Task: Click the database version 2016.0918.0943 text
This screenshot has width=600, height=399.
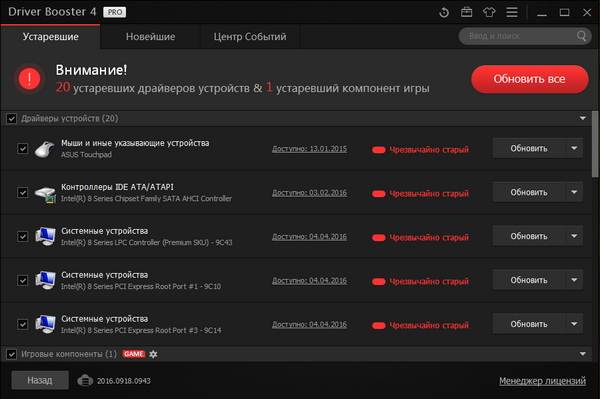Action: tap(124, 381)
